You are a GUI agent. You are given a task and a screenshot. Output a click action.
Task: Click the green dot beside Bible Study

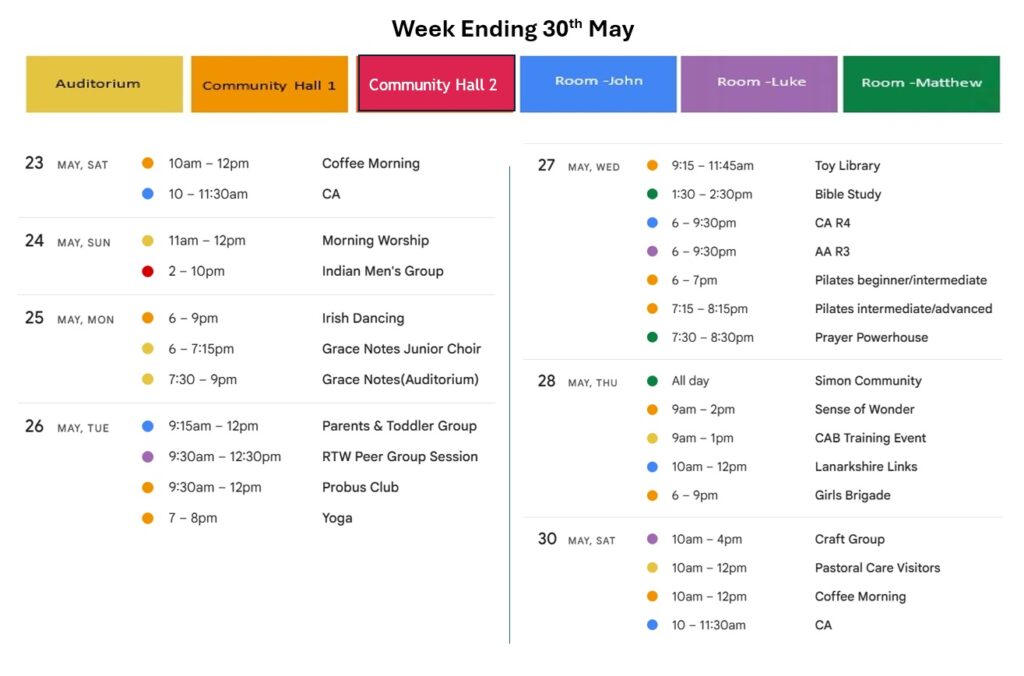[x=652, y=194]
